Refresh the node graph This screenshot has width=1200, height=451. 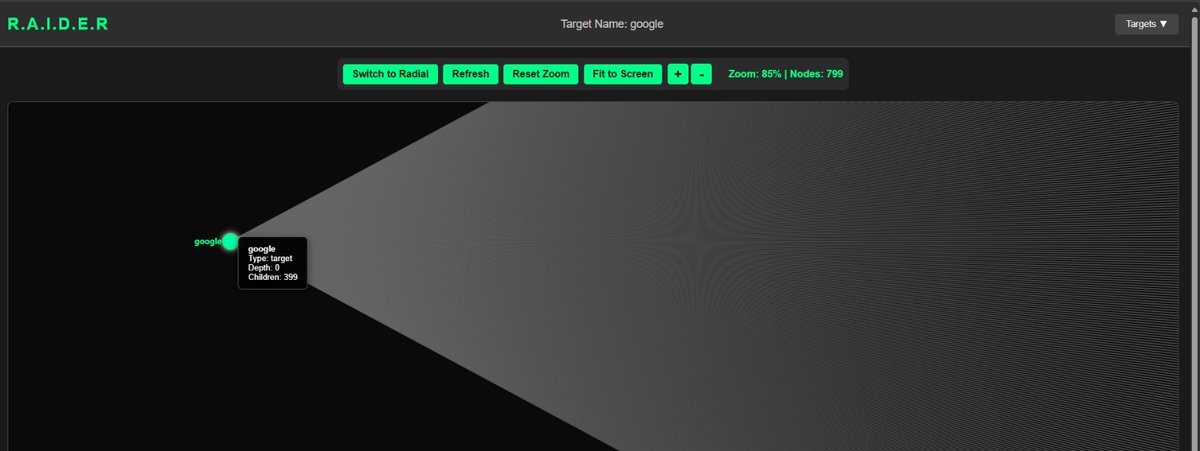click(x=470, y=74)
